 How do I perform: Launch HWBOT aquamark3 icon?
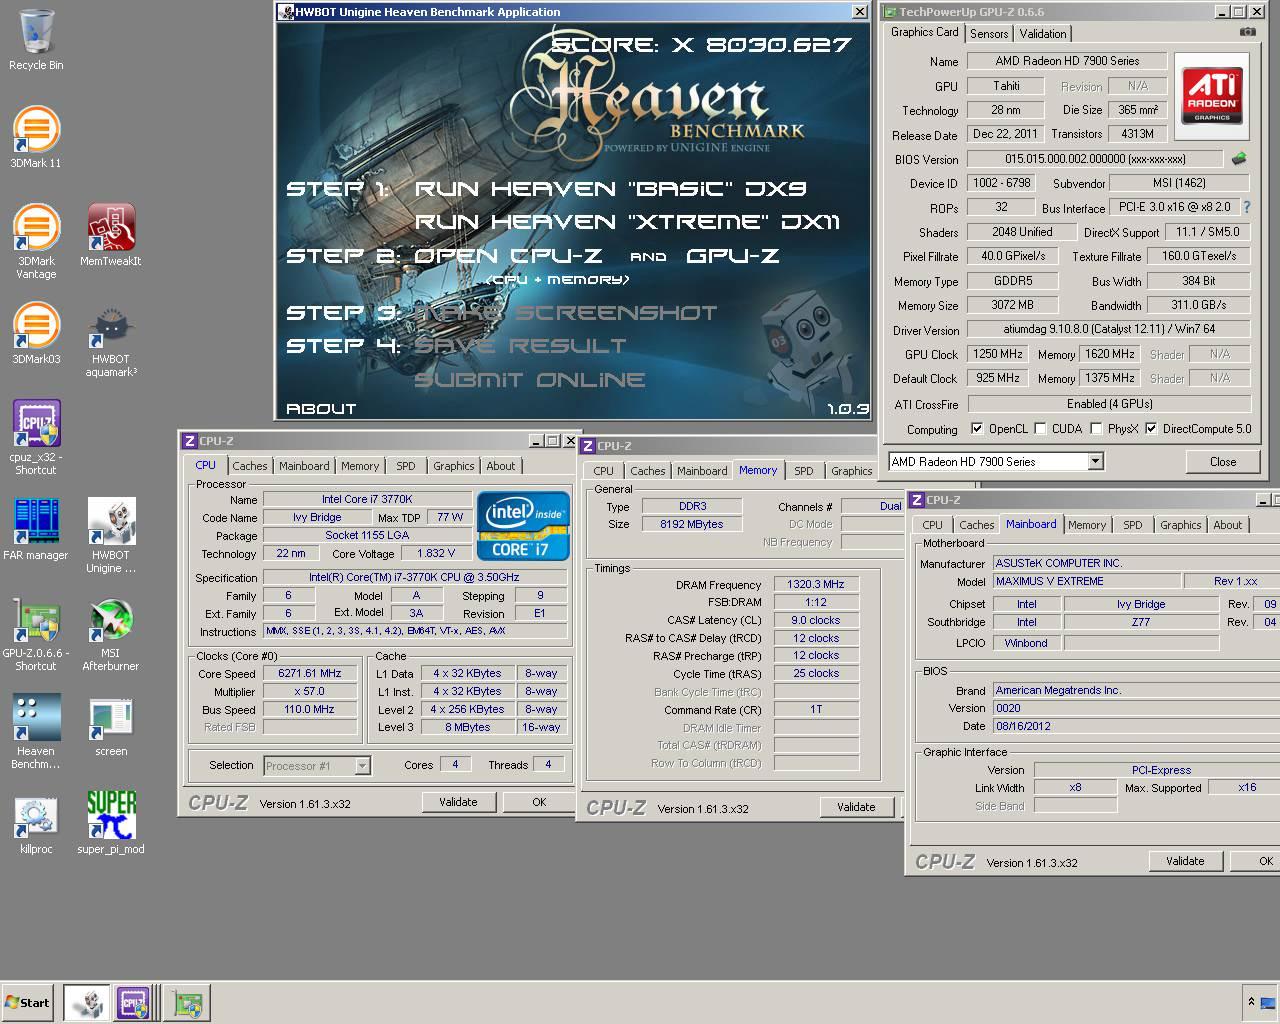(x=111, y=340)
